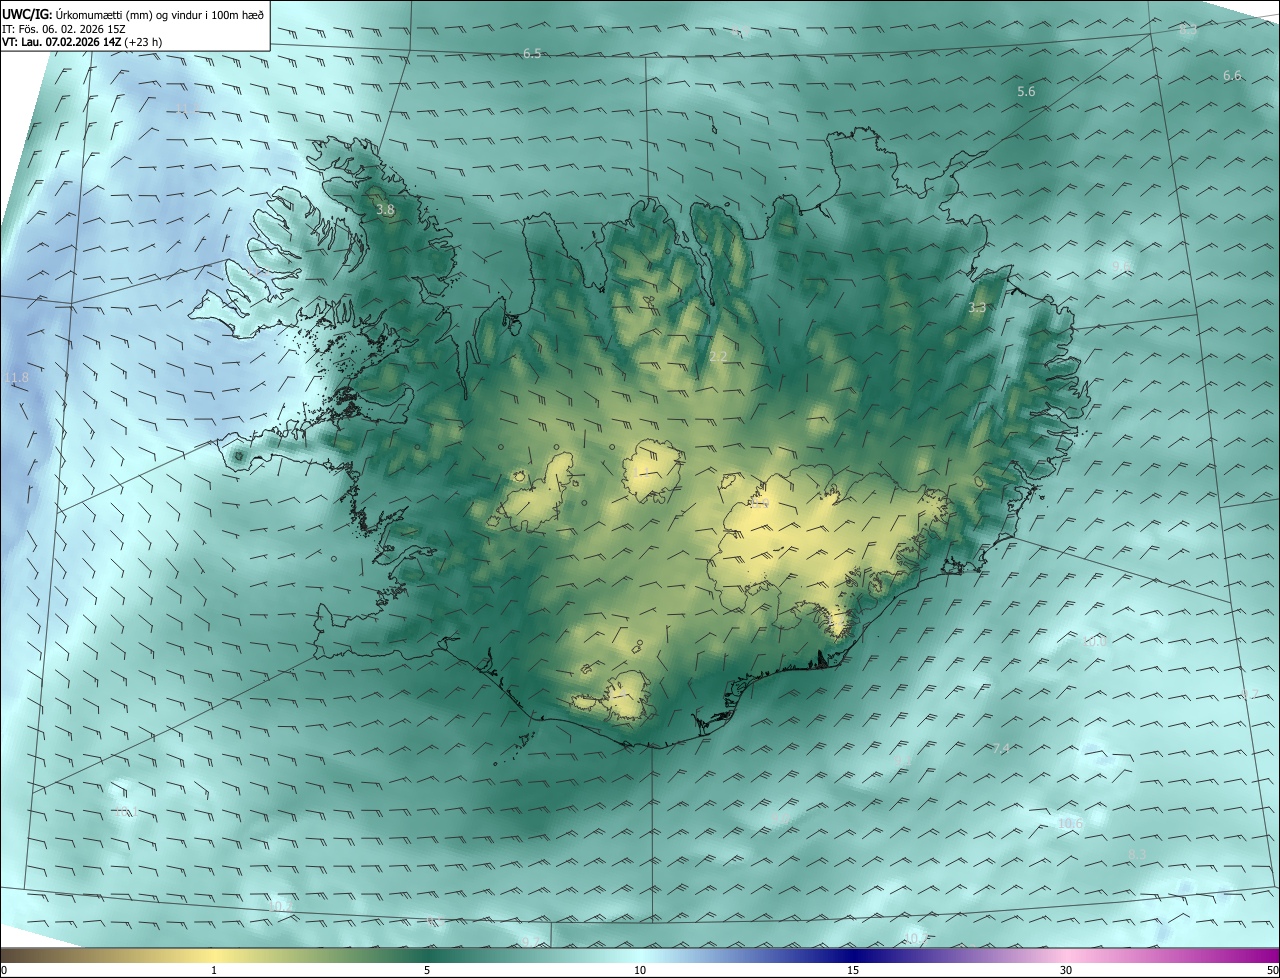
Task: Click the 0 tick on the color scale
Action: [x=4, y=970]
